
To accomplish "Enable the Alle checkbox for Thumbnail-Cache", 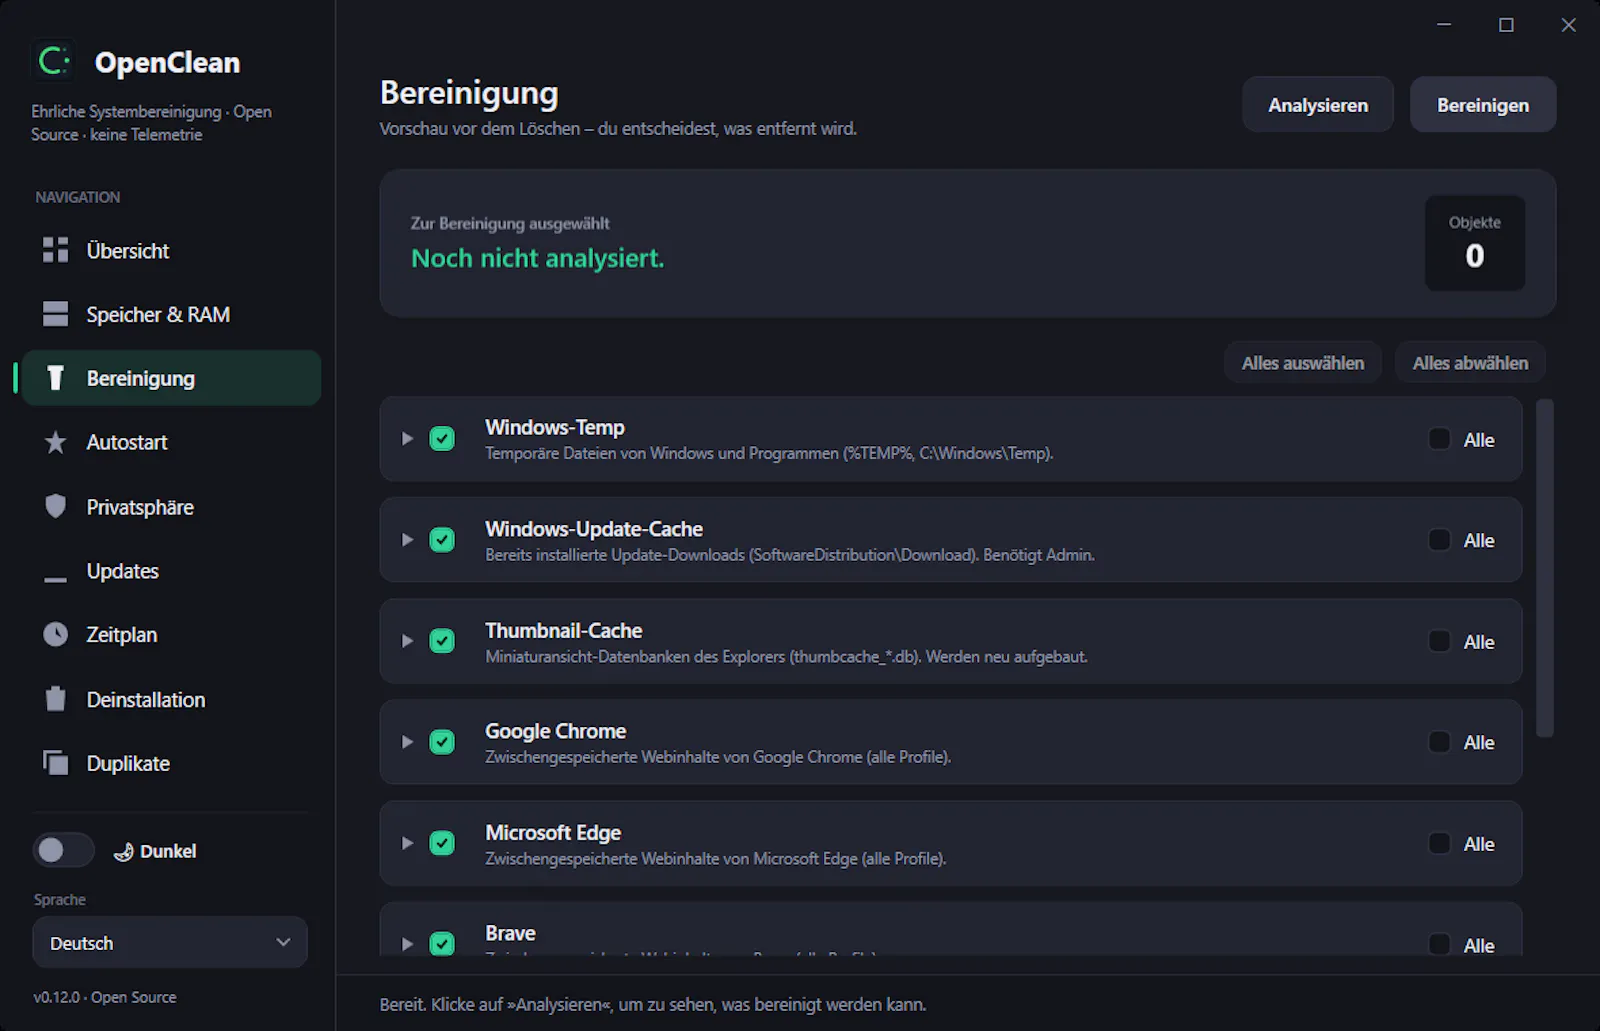I will pos(1439,641).
